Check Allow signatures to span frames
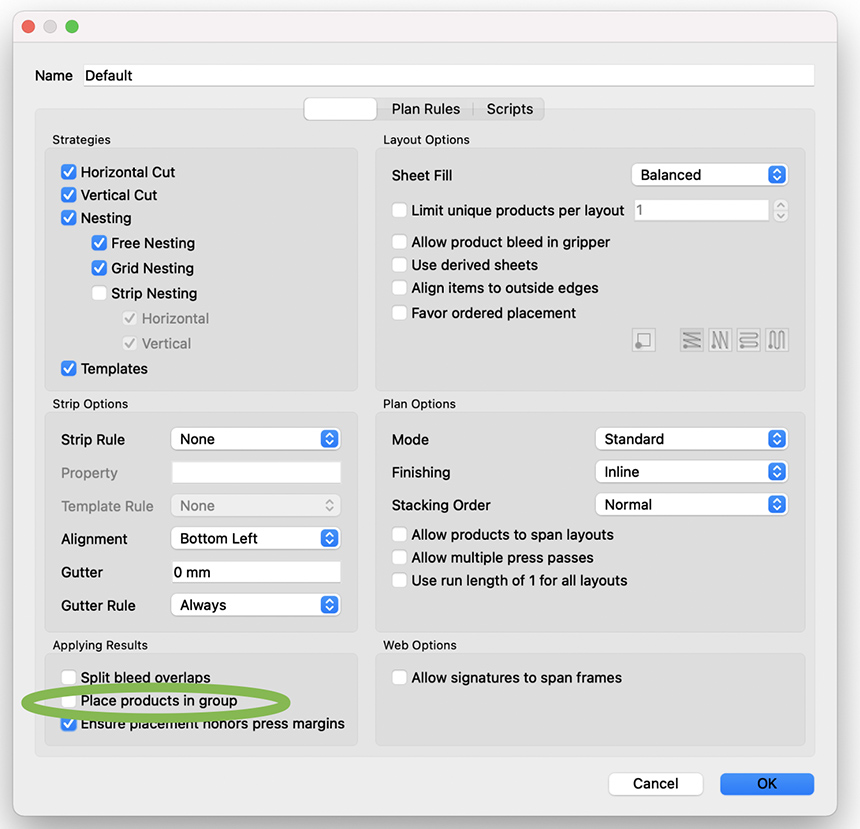 pos(400,678)
